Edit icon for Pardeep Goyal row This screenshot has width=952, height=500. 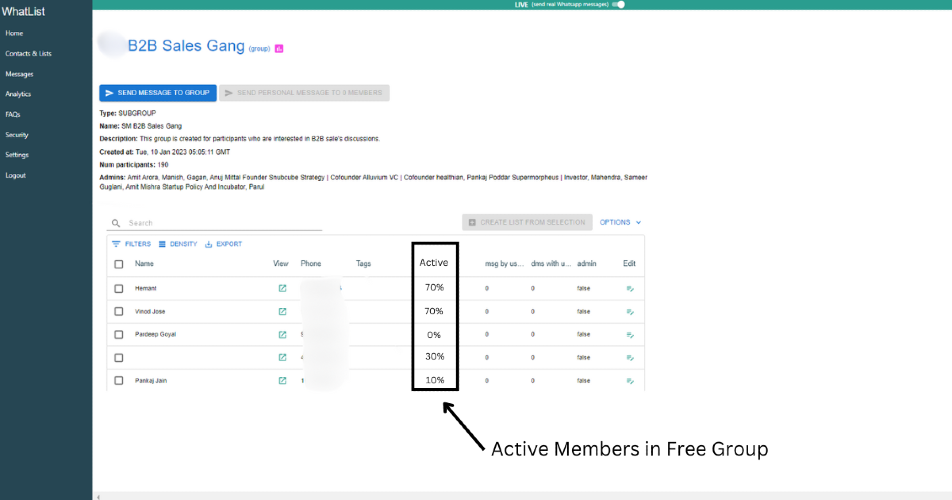tap(630, 335)
